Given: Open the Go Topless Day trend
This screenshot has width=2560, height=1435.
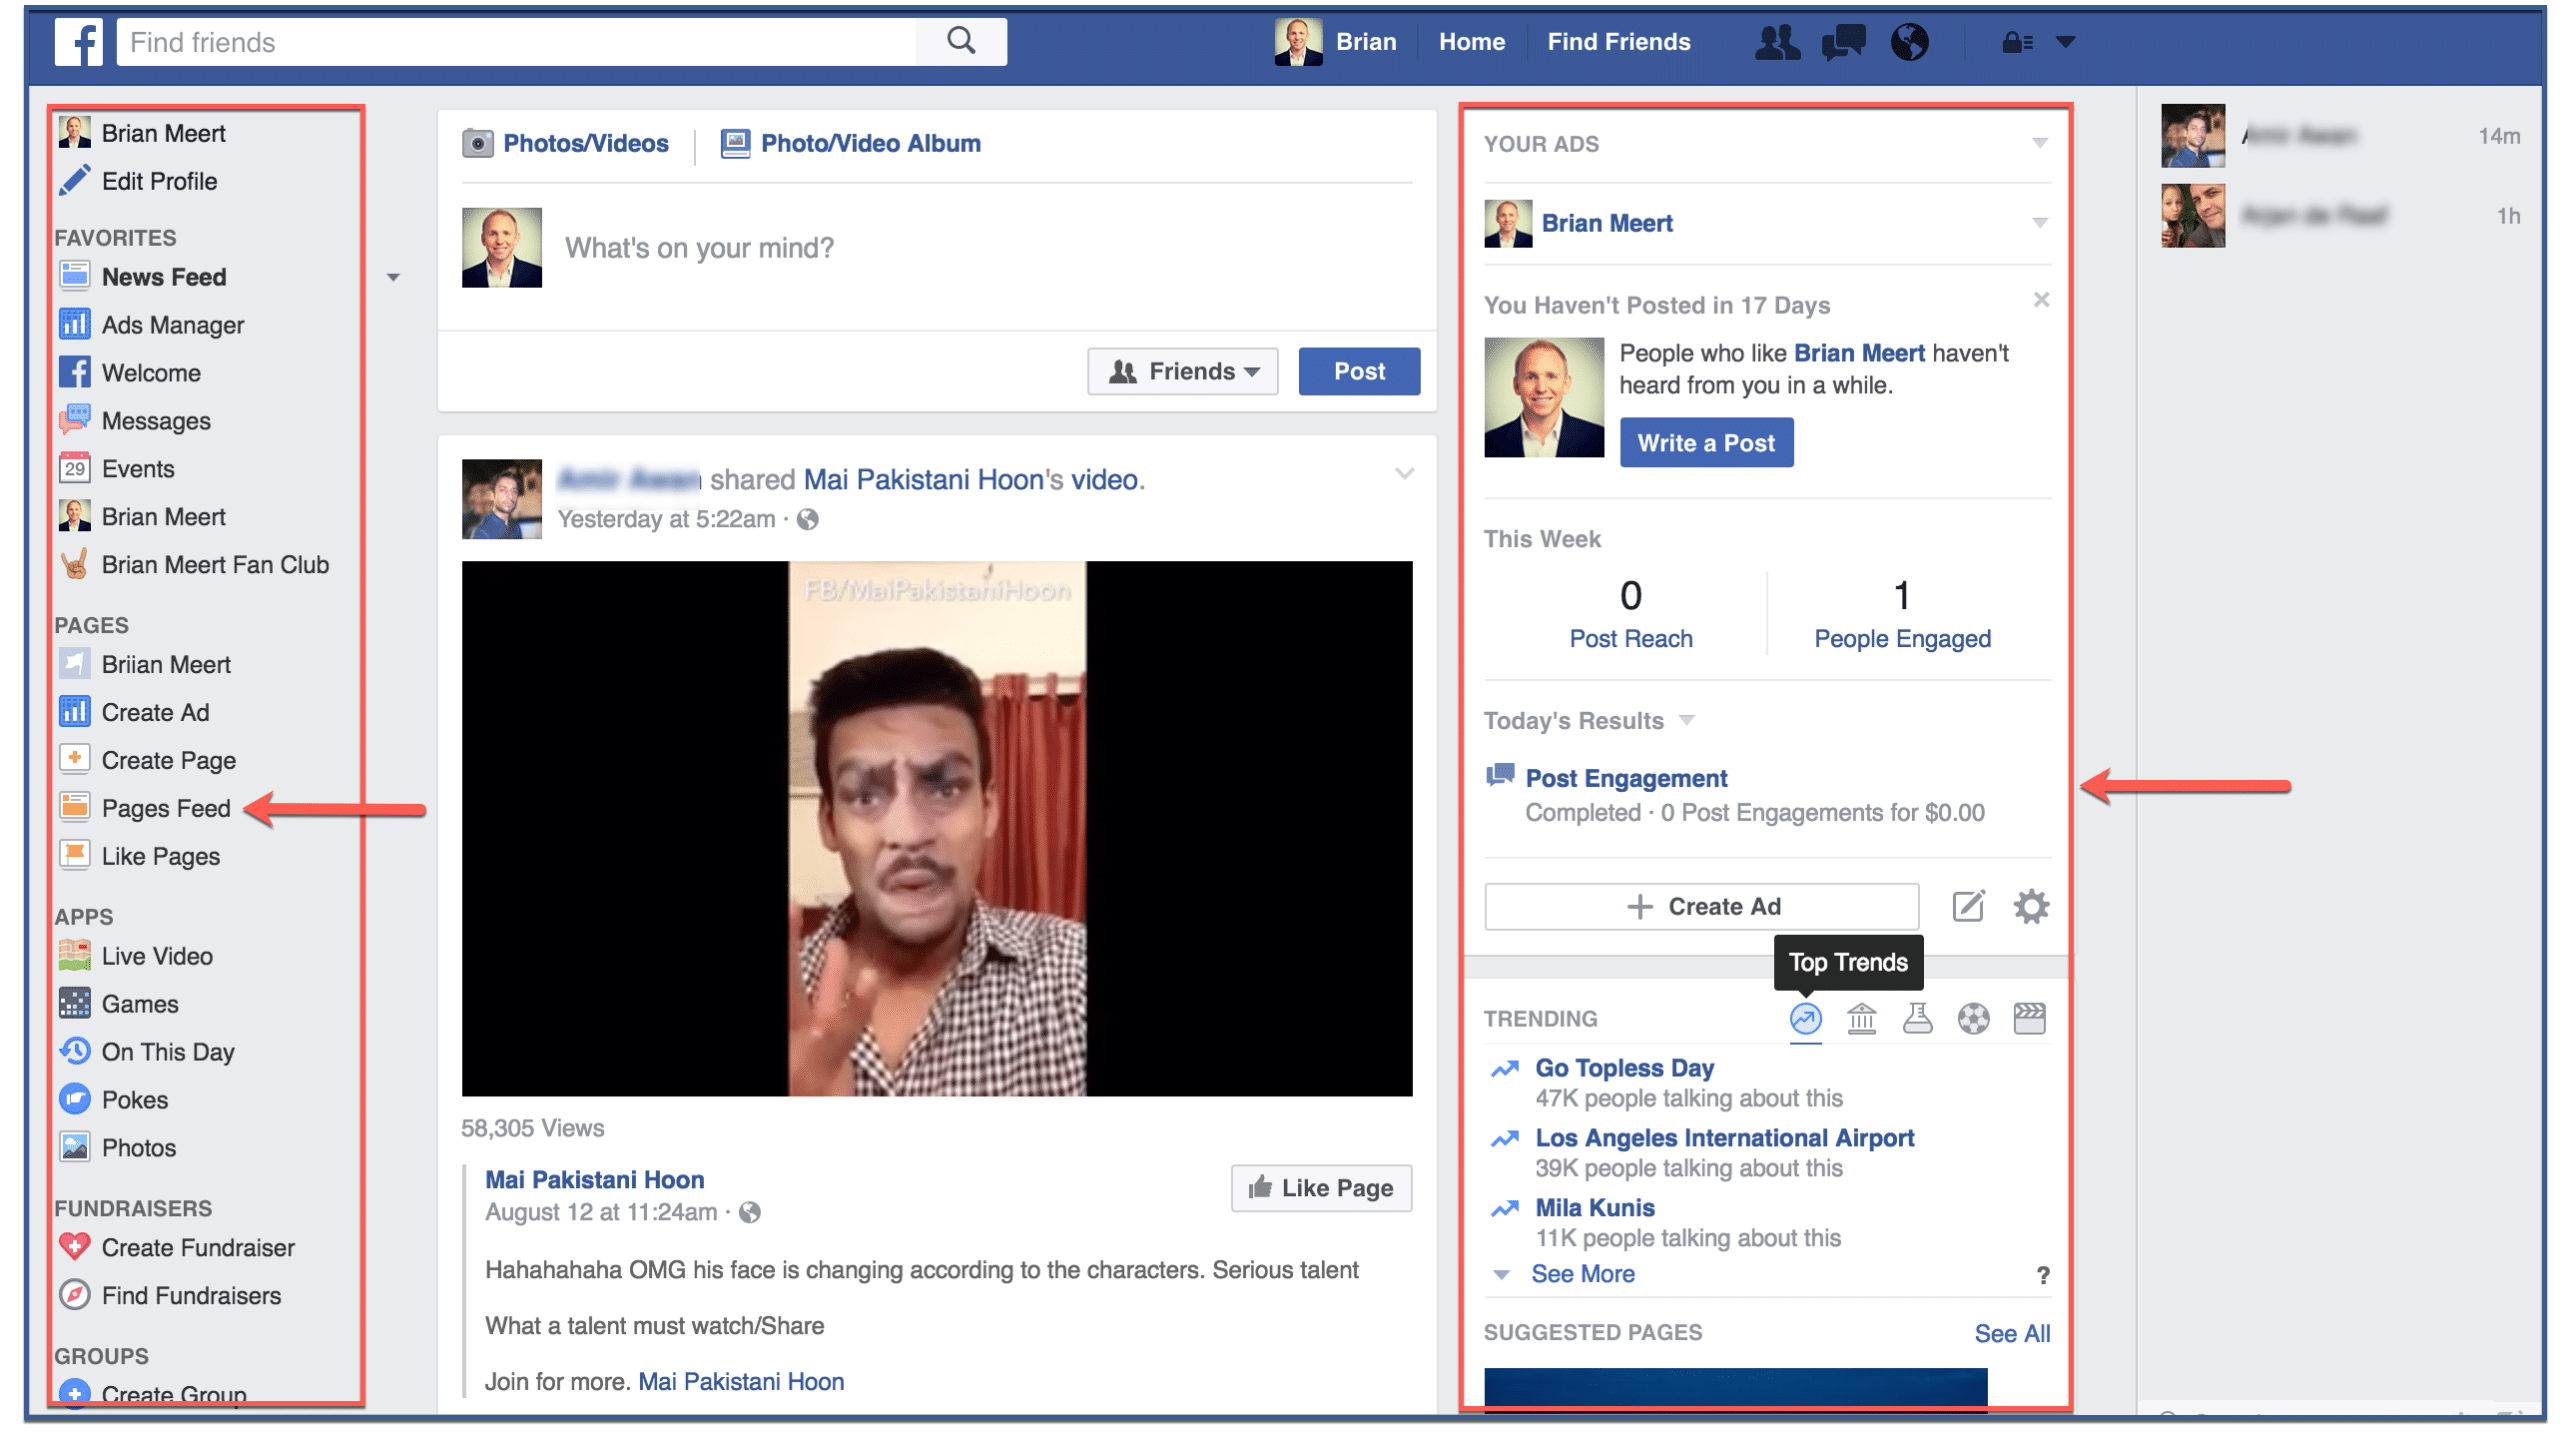Looking at the screenshot, I should pos(1624,1068).
